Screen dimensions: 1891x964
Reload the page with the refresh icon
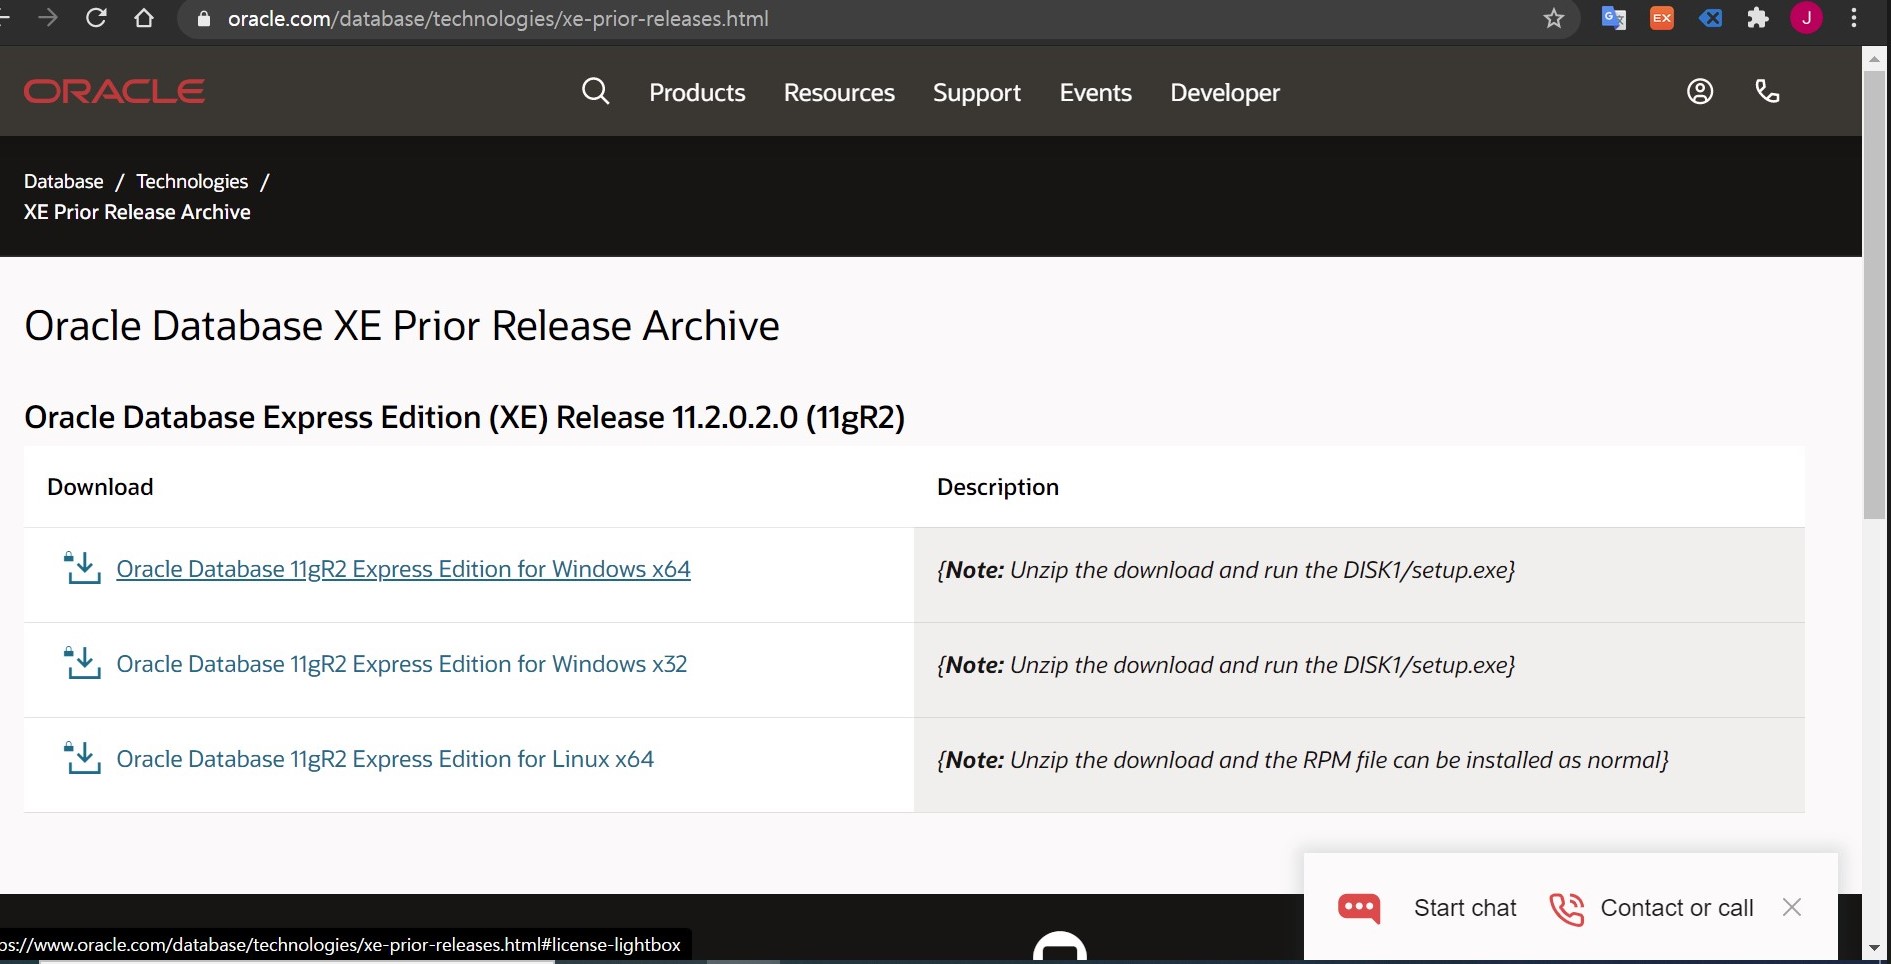96,18
